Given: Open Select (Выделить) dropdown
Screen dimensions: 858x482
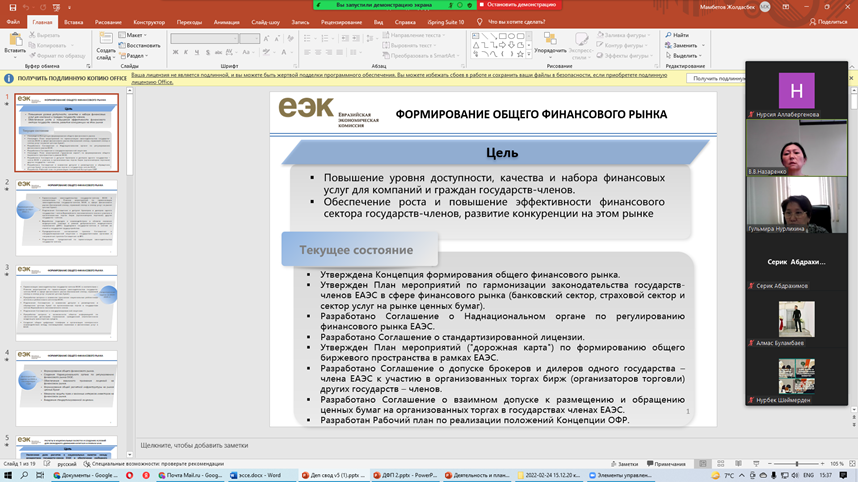Looking at the screenshot, I should 683,55.
